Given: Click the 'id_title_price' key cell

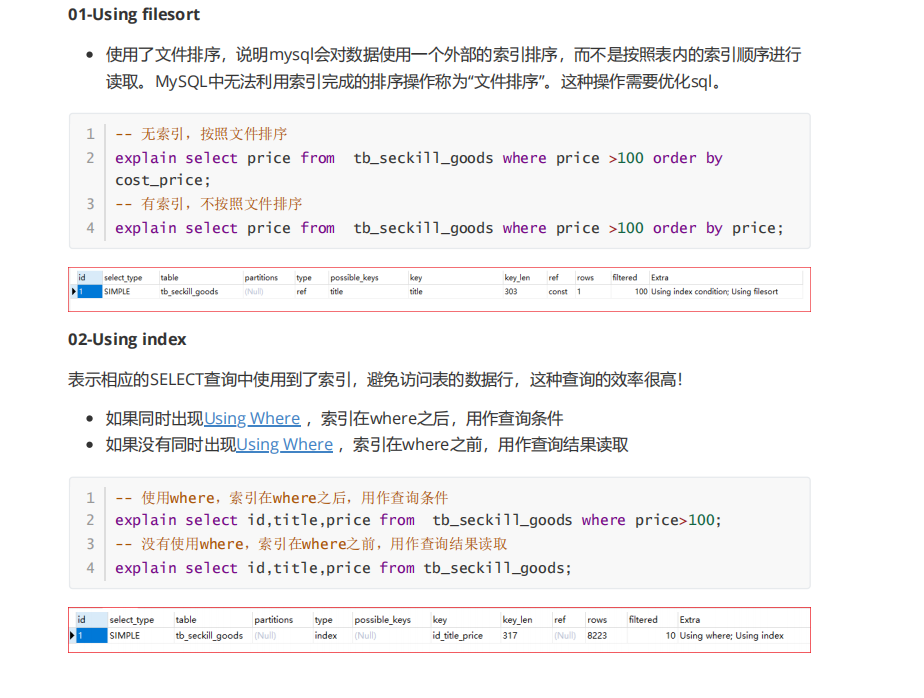Looking at the screenshot, I should pos(457,636).
